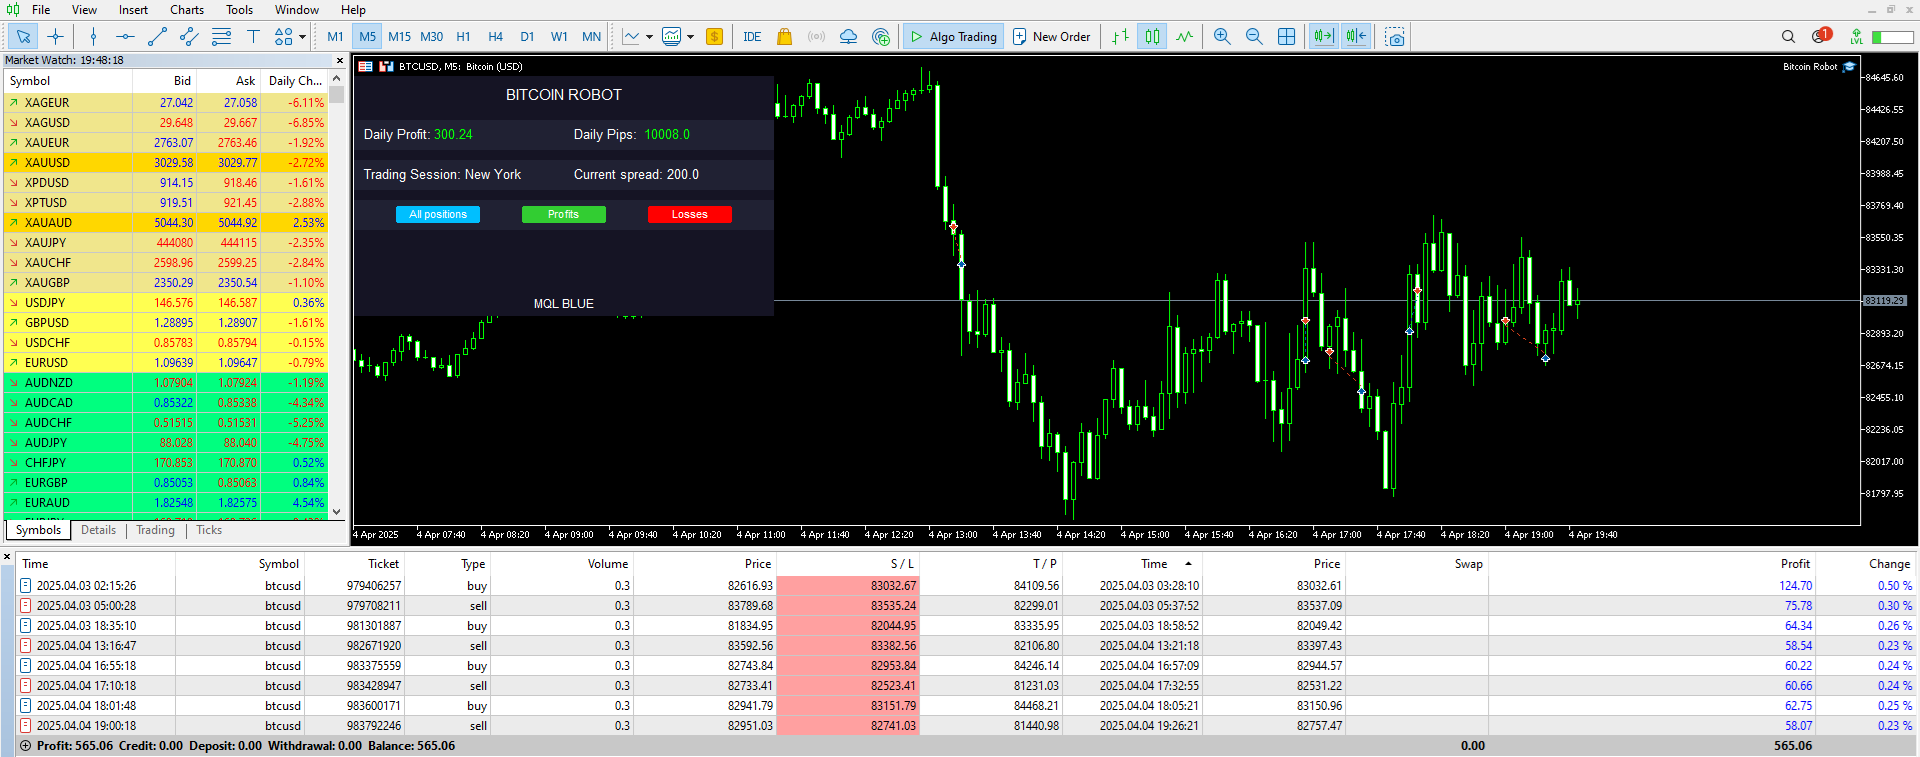Open the chat notifications icon with the red badge

[x=1821, y=36]
